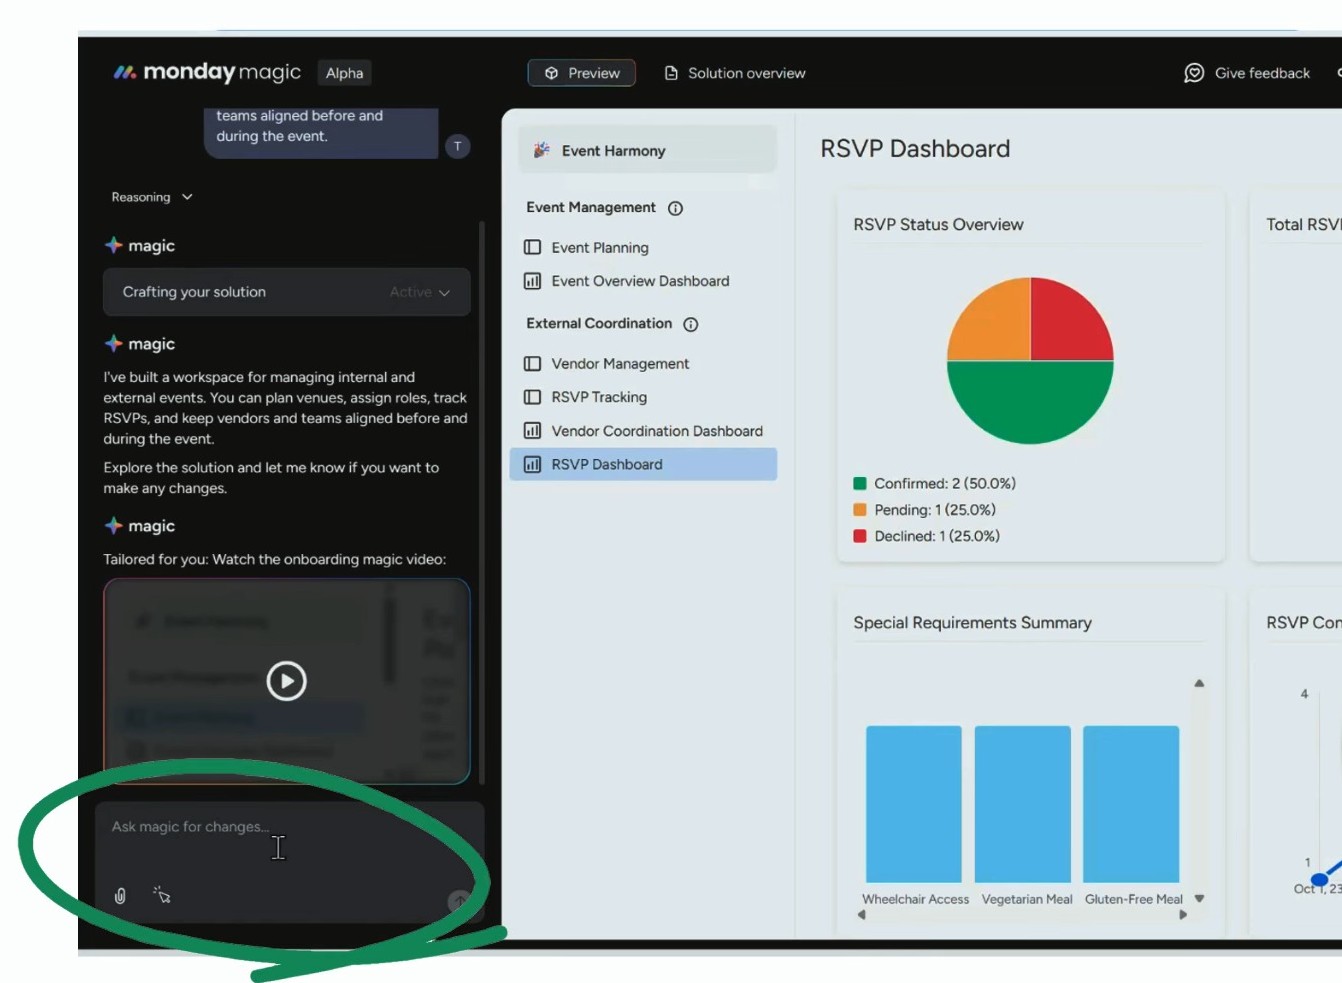Expand the Reasoning dropdown
The height and width of the screenshot is (983, 1342).
[152, 197]
